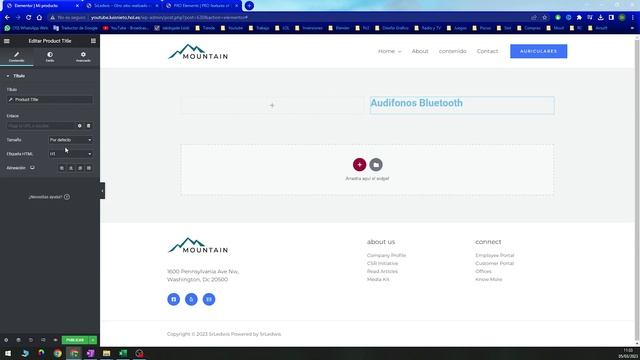Click the About menu item
Viewport: 640px width, 360px height.
(420, 51)
